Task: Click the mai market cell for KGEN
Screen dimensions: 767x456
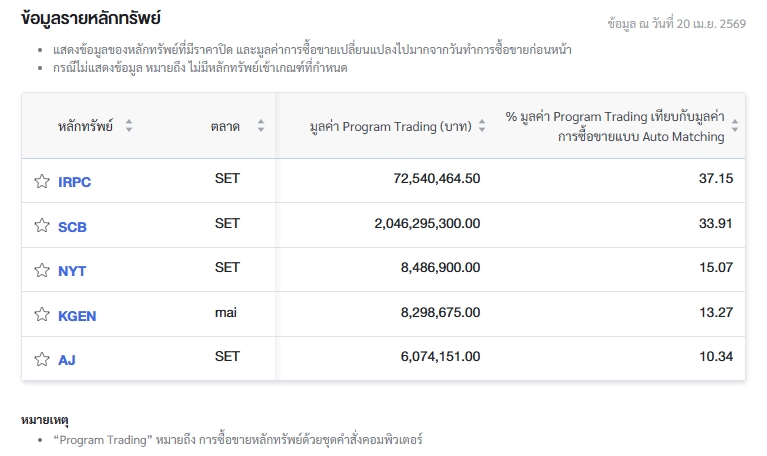Action: click(226, 313)
